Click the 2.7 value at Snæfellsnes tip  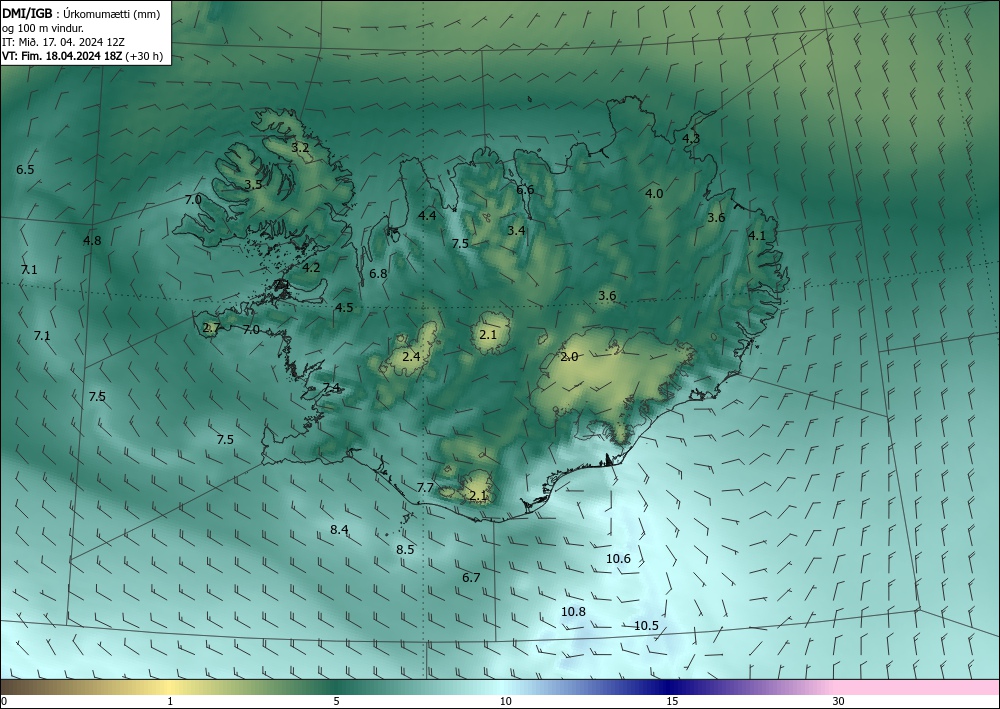click(211, 328)
